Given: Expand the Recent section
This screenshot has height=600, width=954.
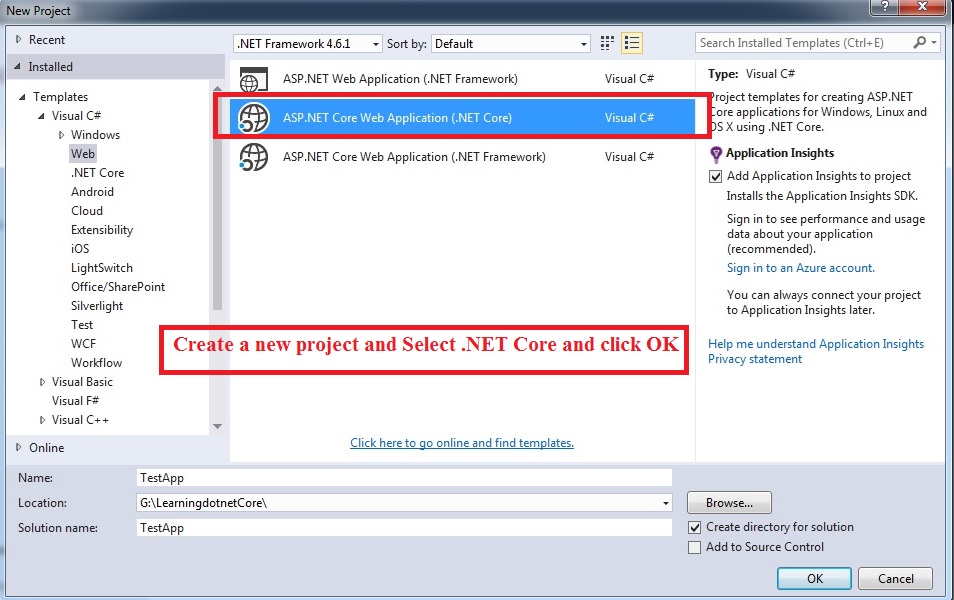Looking at the screenshot, I should pos(18,40).
